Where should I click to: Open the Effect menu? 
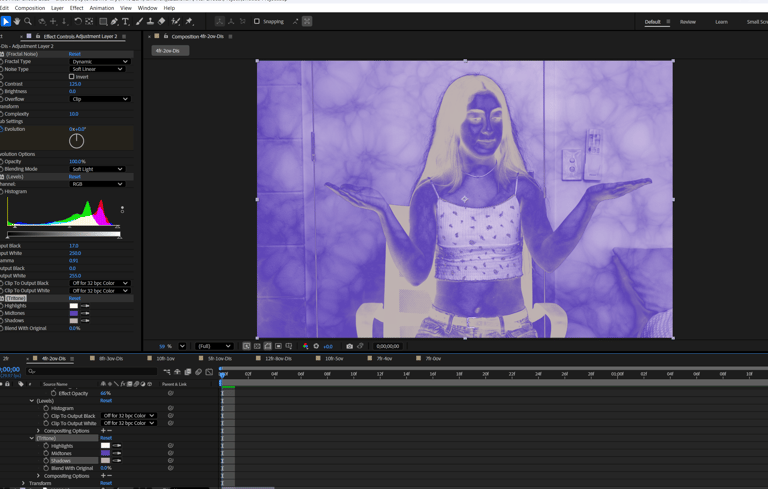click(76, 8)
